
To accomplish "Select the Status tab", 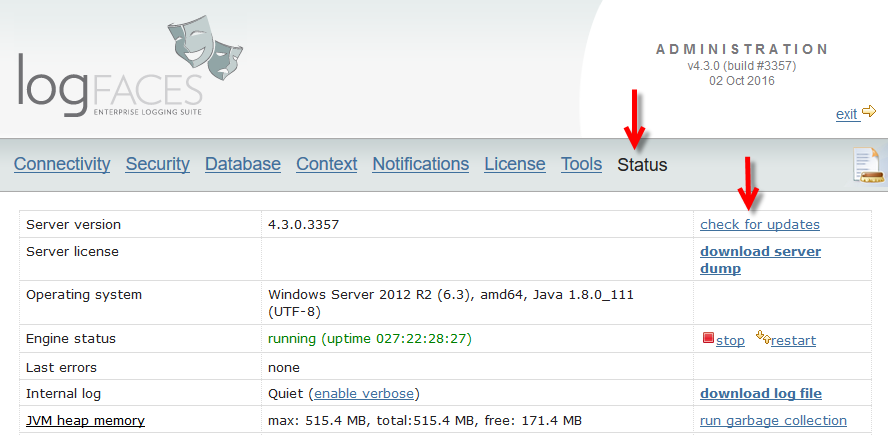I will click(x=642, y=165).
